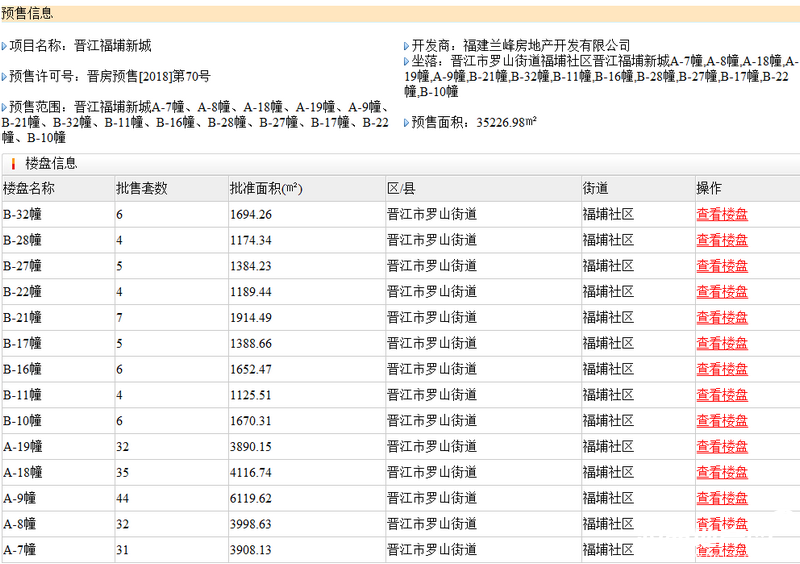Click area value 1174.34

251,240
